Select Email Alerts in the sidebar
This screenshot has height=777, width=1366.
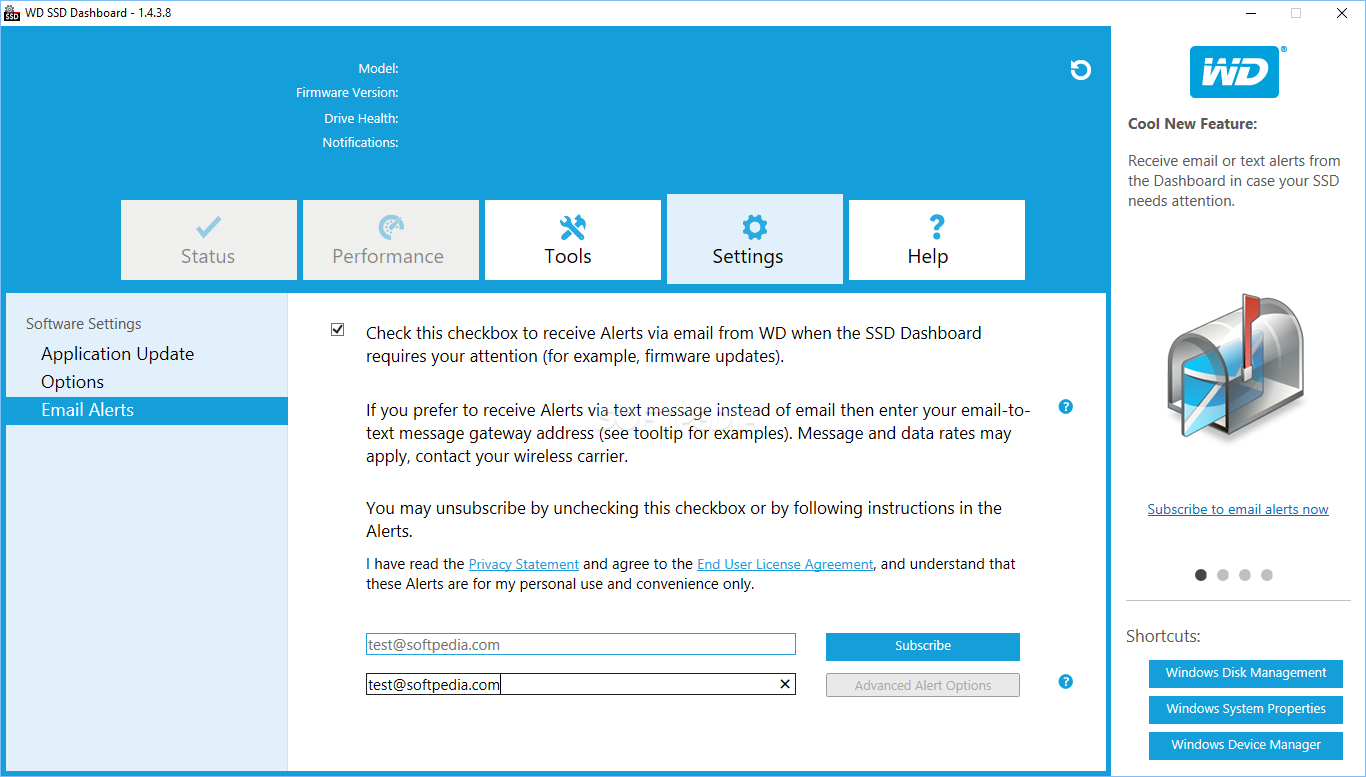coord(147,410)
